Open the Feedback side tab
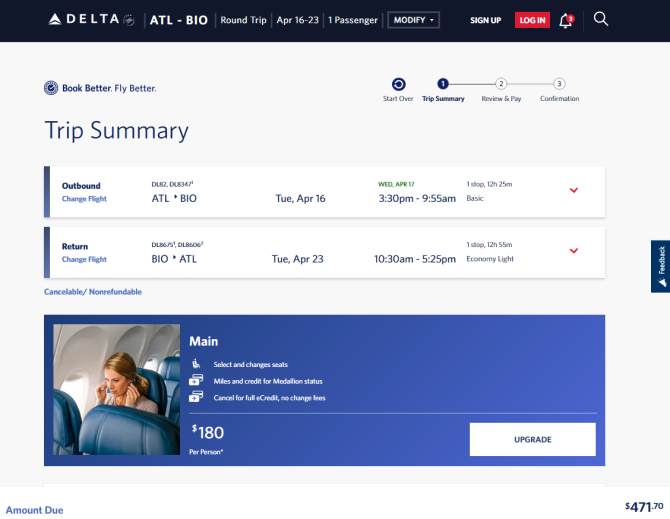This screenshot has width=670, height=519. 661,266
